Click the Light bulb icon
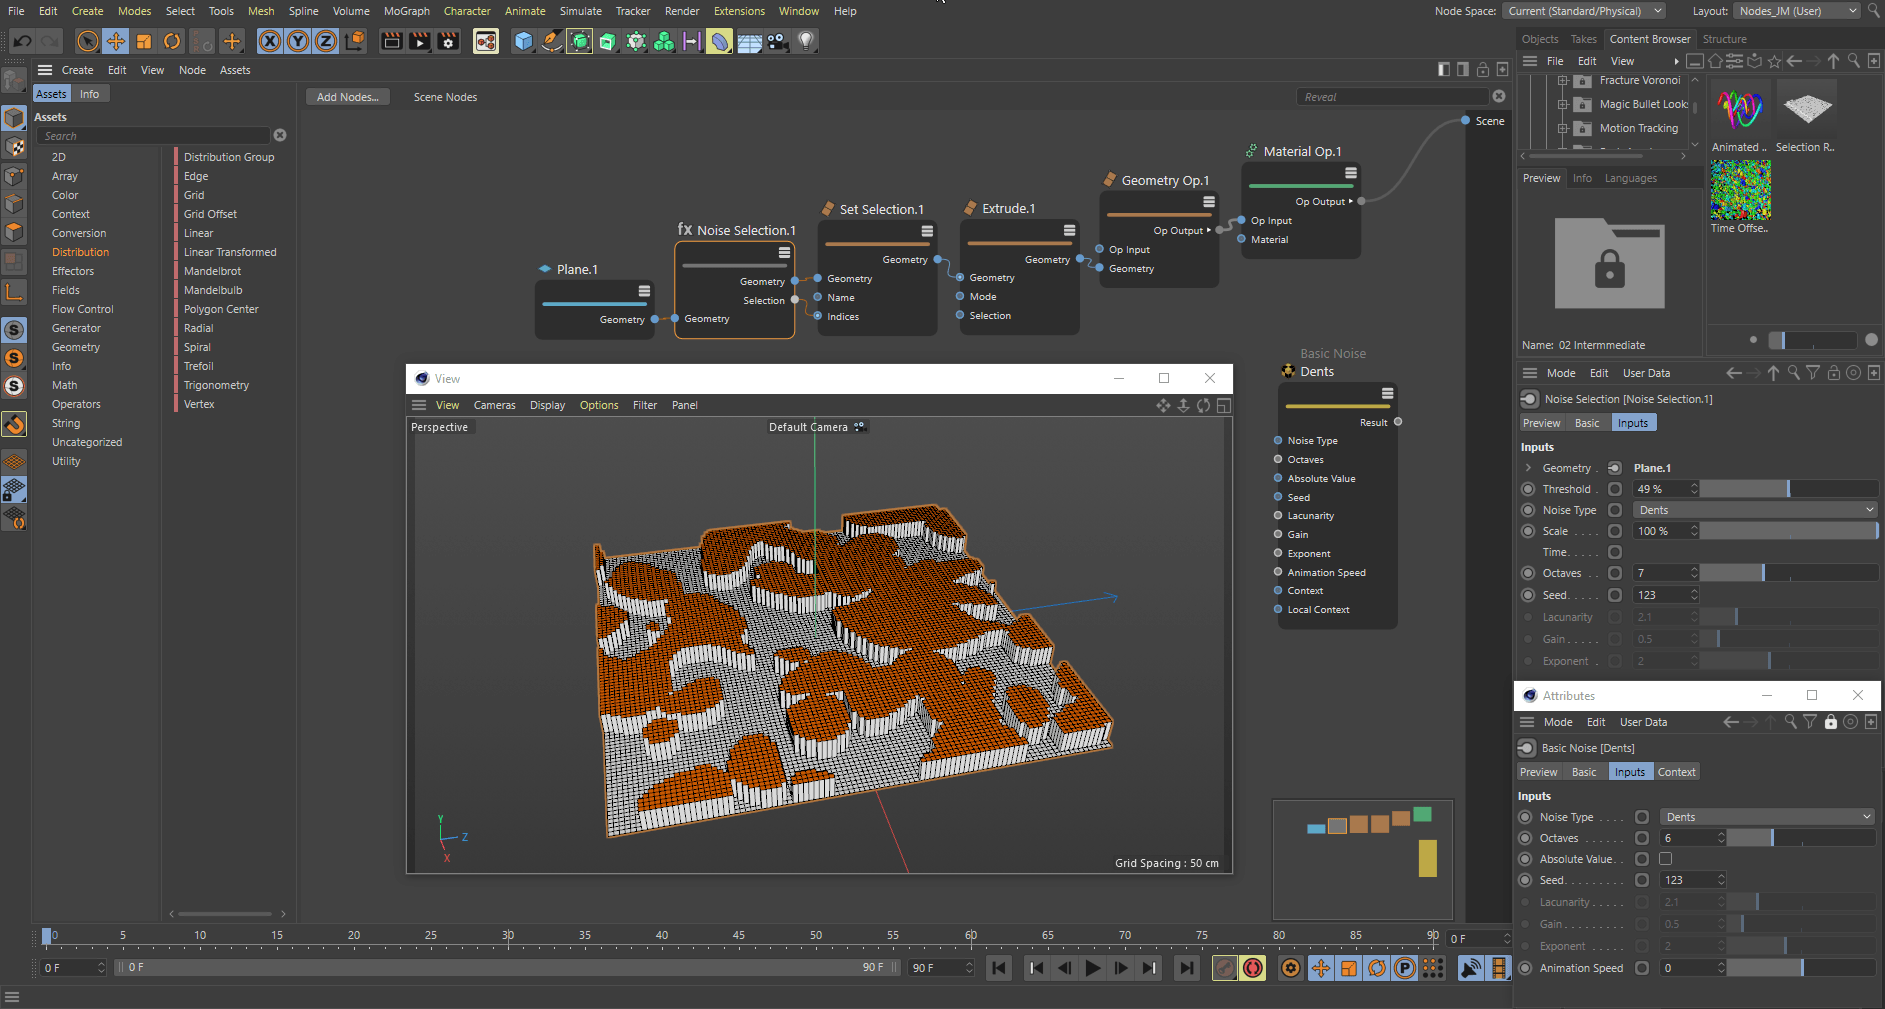This screenshot has height=1009, width=1885. click(x=806, y=41)
